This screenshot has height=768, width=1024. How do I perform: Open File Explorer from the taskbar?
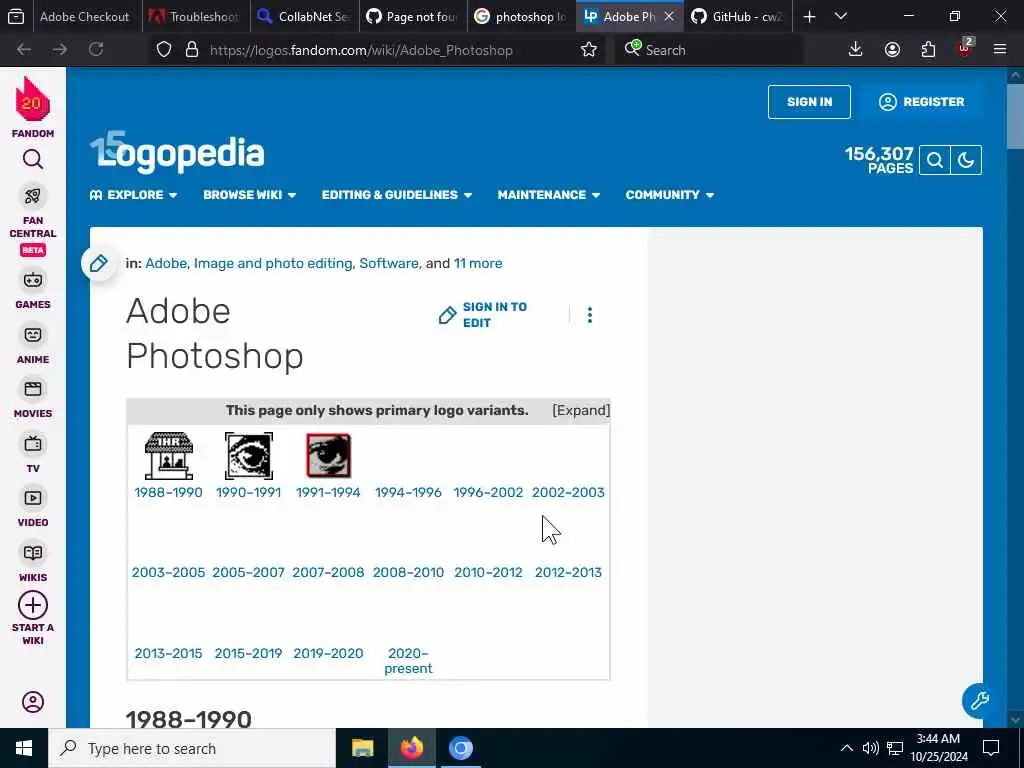tap(362, 748)
